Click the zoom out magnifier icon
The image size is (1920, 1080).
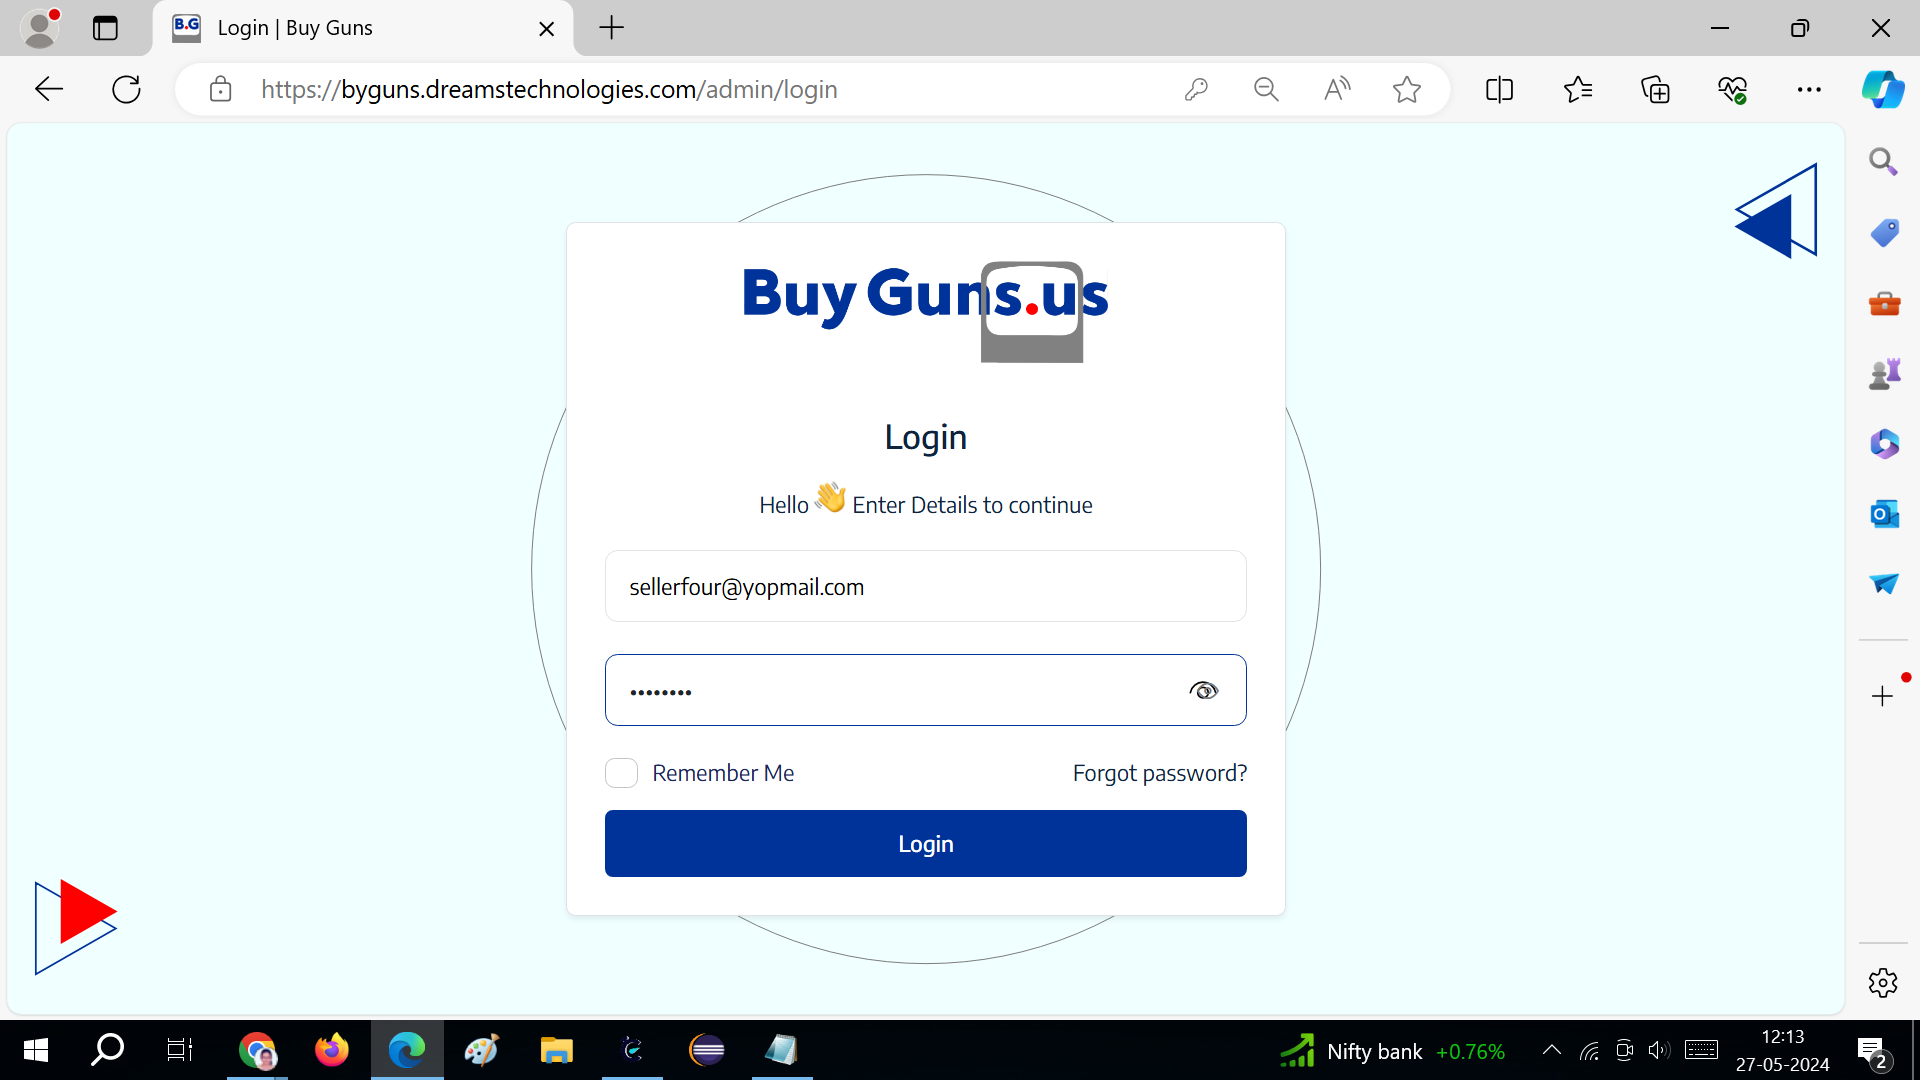(x=1266, y=89)
